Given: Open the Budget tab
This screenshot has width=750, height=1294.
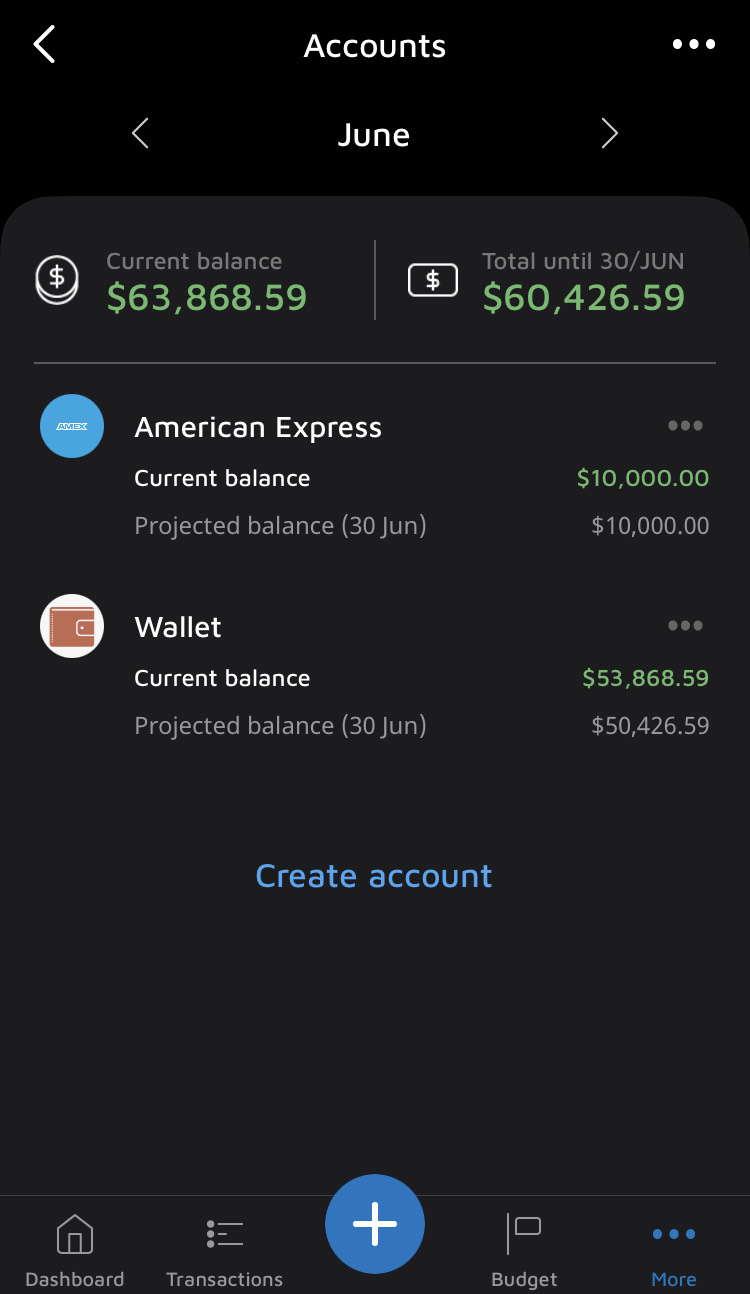Looking at the screenshot, I should point(524,1250).
